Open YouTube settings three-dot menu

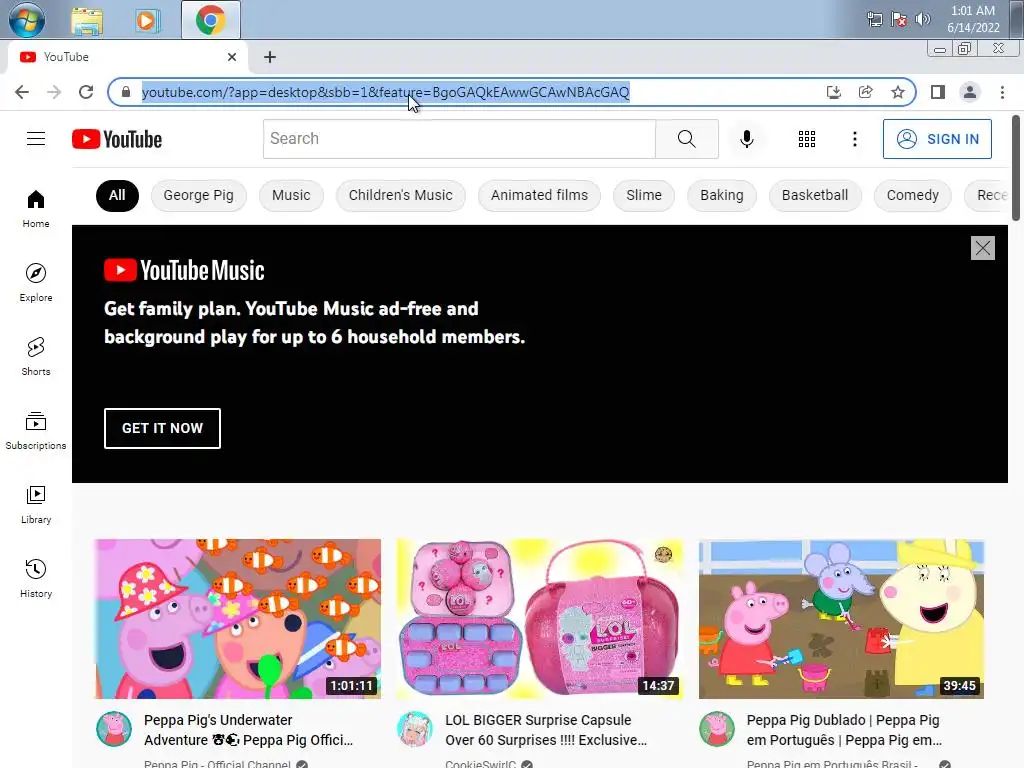point(854,138)
